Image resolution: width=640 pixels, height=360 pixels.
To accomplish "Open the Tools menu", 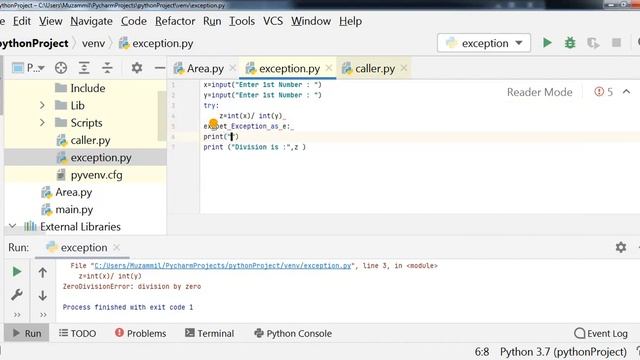I will tap(242, 21).
